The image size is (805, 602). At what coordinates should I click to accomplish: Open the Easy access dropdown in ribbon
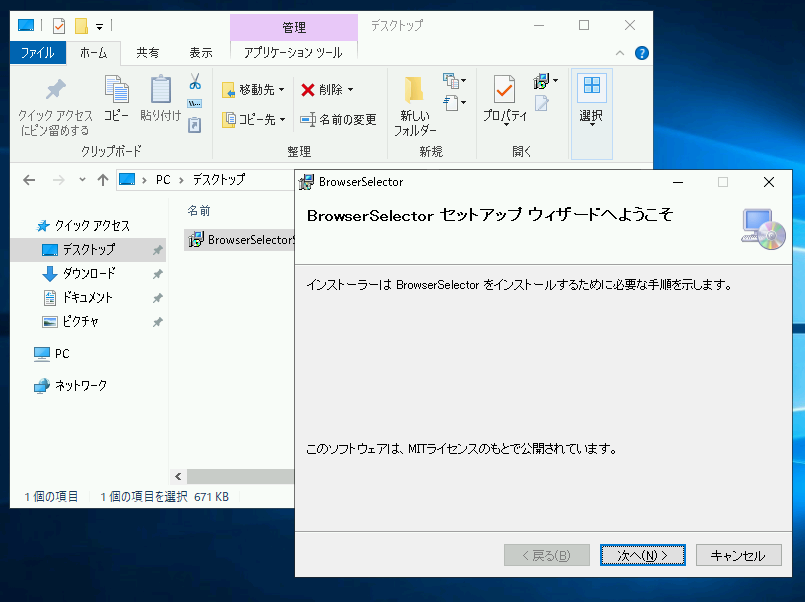tap(454, 103)
